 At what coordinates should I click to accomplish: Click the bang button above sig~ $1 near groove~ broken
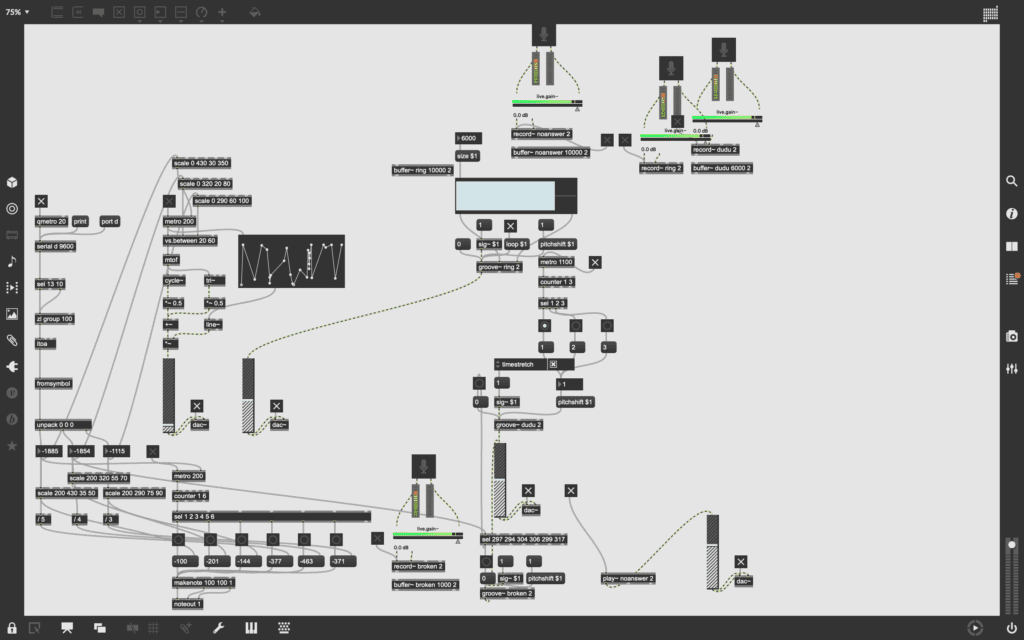point(486,562)
